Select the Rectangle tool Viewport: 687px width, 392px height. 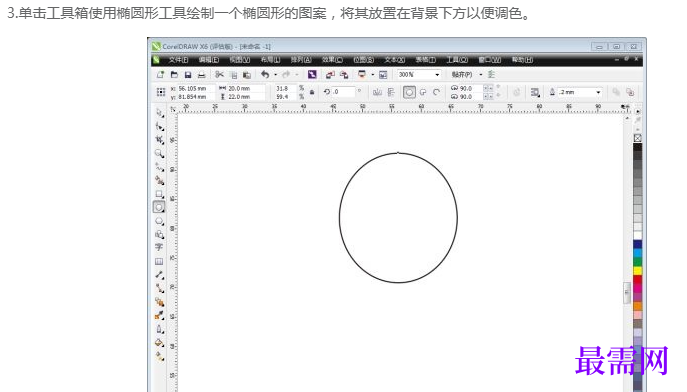159,194
